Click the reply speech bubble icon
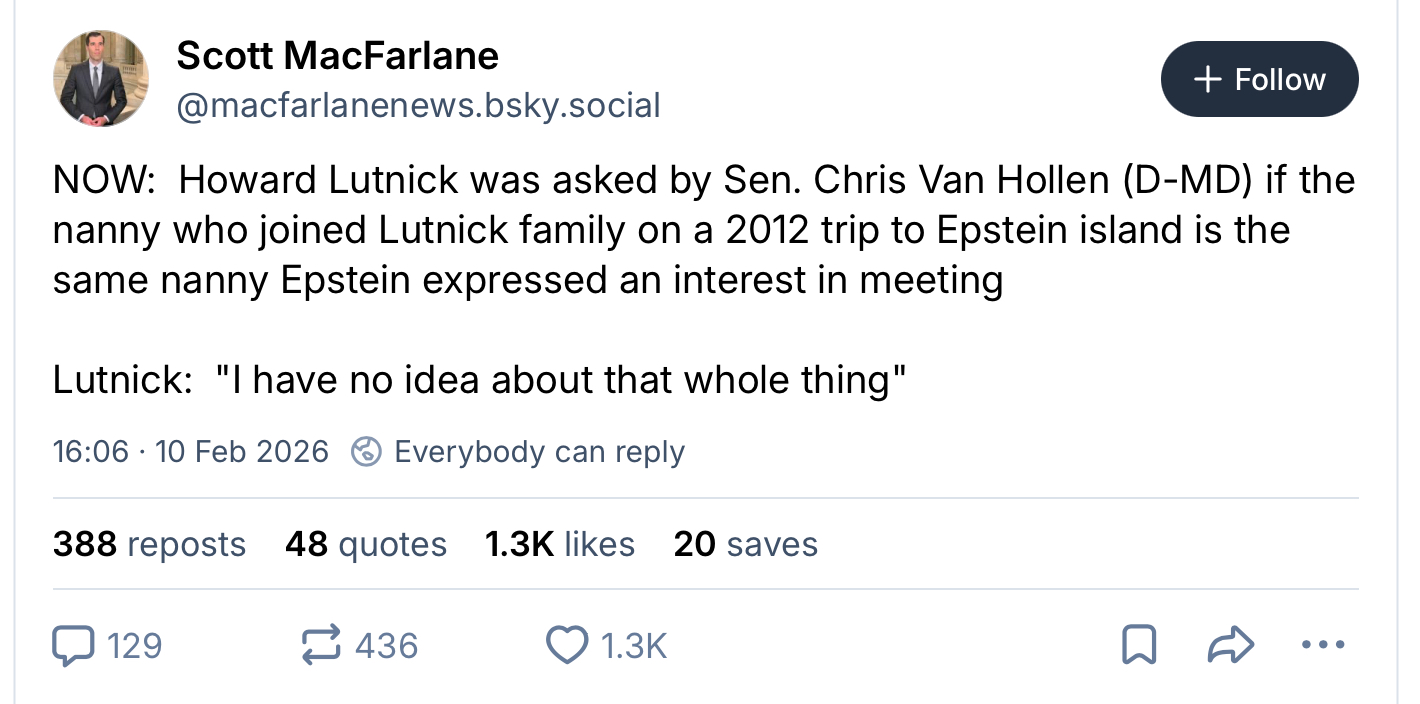This screenshot has width=1420, height=704. click(72, 645)
